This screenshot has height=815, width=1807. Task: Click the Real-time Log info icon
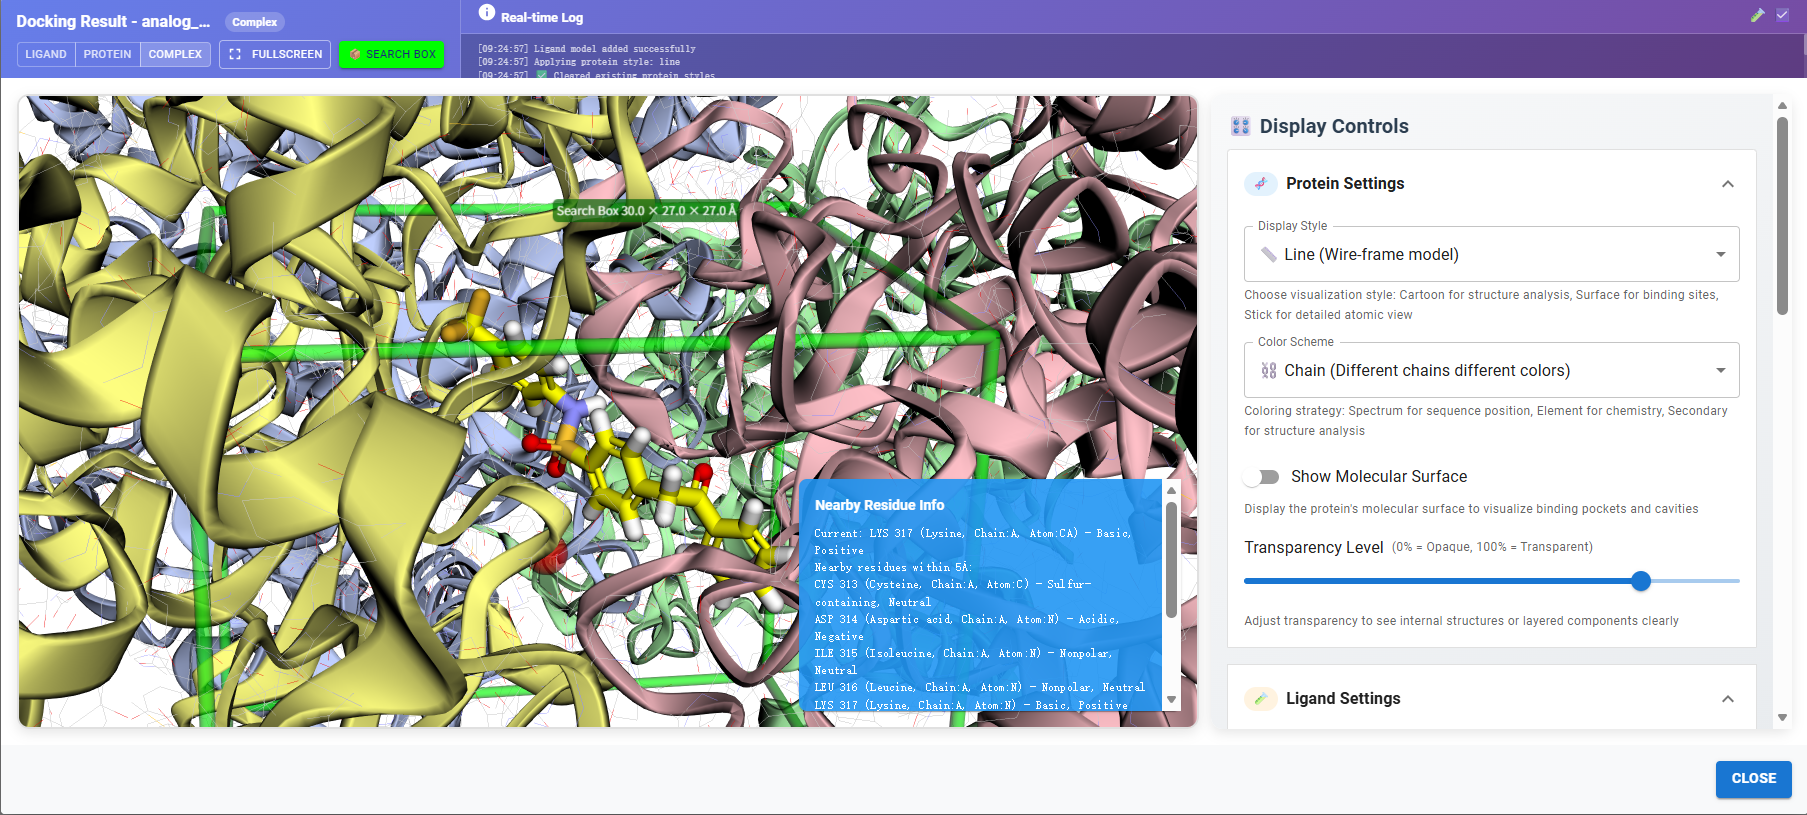487,13
